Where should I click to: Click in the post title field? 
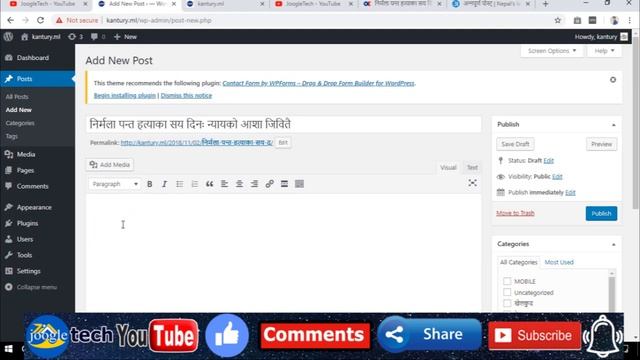point(284,124)
